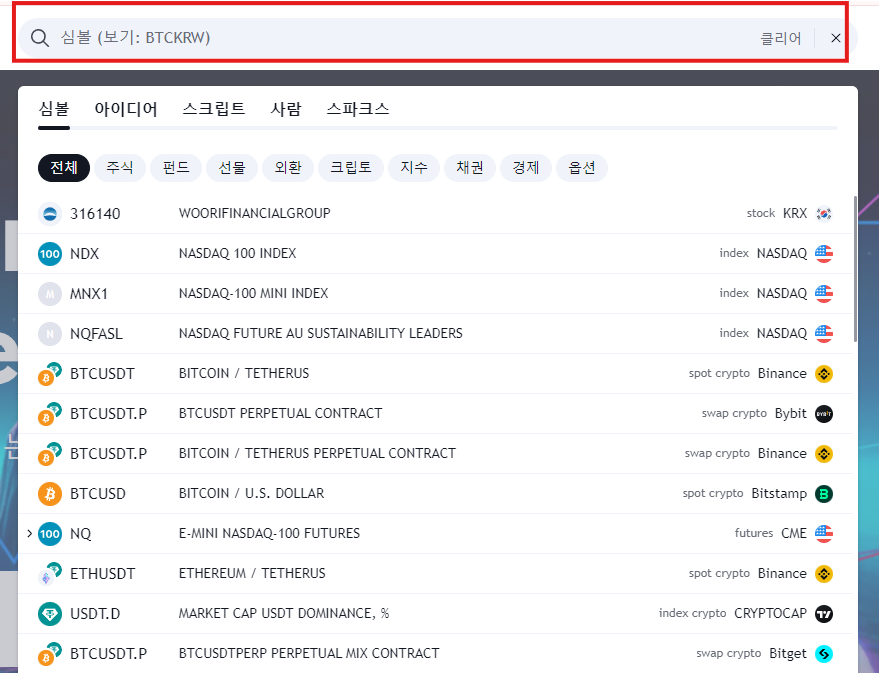The width and height of the screenshot is (879, 673).
Task: Select E-MINI NASDAQ-100 FUTURES result
Action: pos(436,534)
